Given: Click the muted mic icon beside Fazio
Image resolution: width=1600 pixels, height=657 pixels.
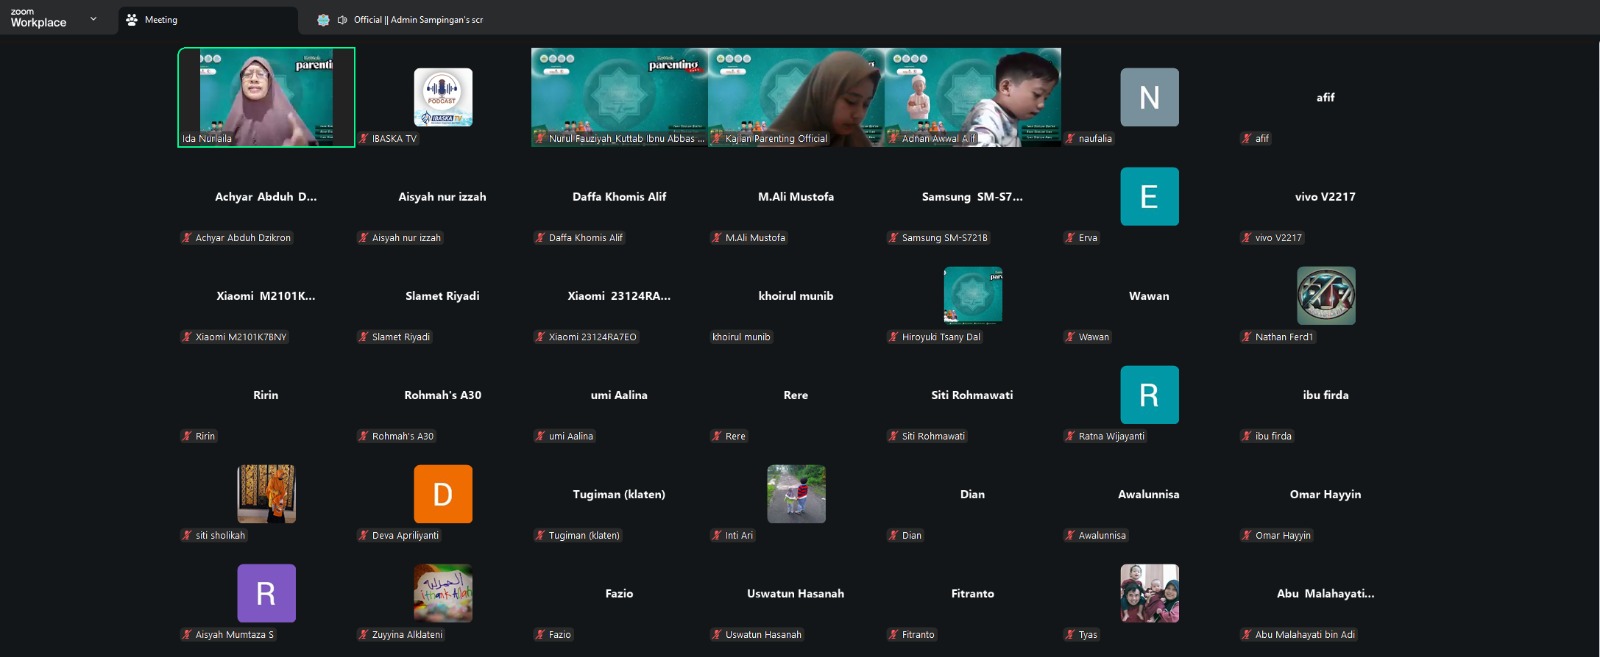Looking at the screenshot, I should [x=540, y=635].
